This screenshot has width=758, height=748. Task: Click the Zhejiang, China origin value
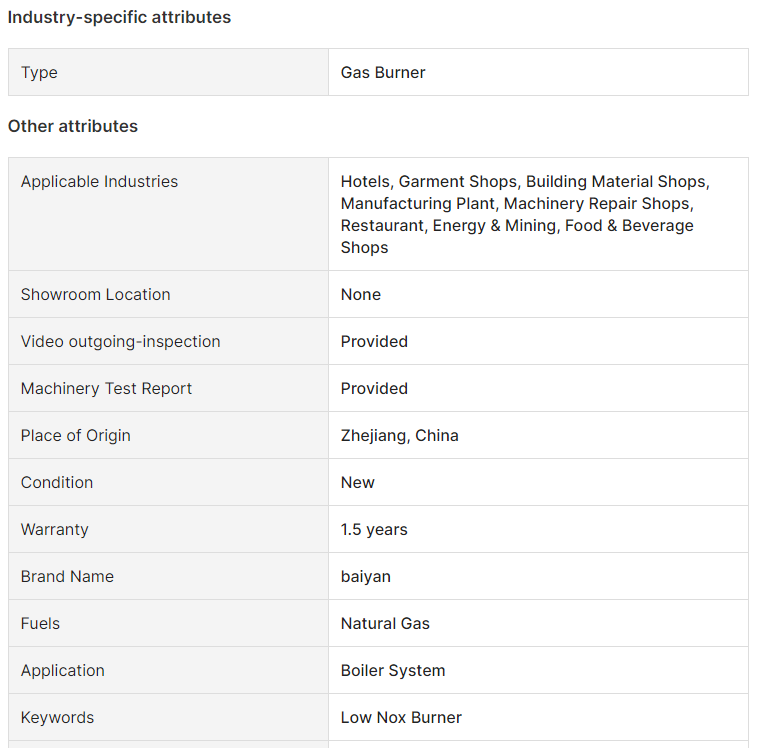click(399, 436)
